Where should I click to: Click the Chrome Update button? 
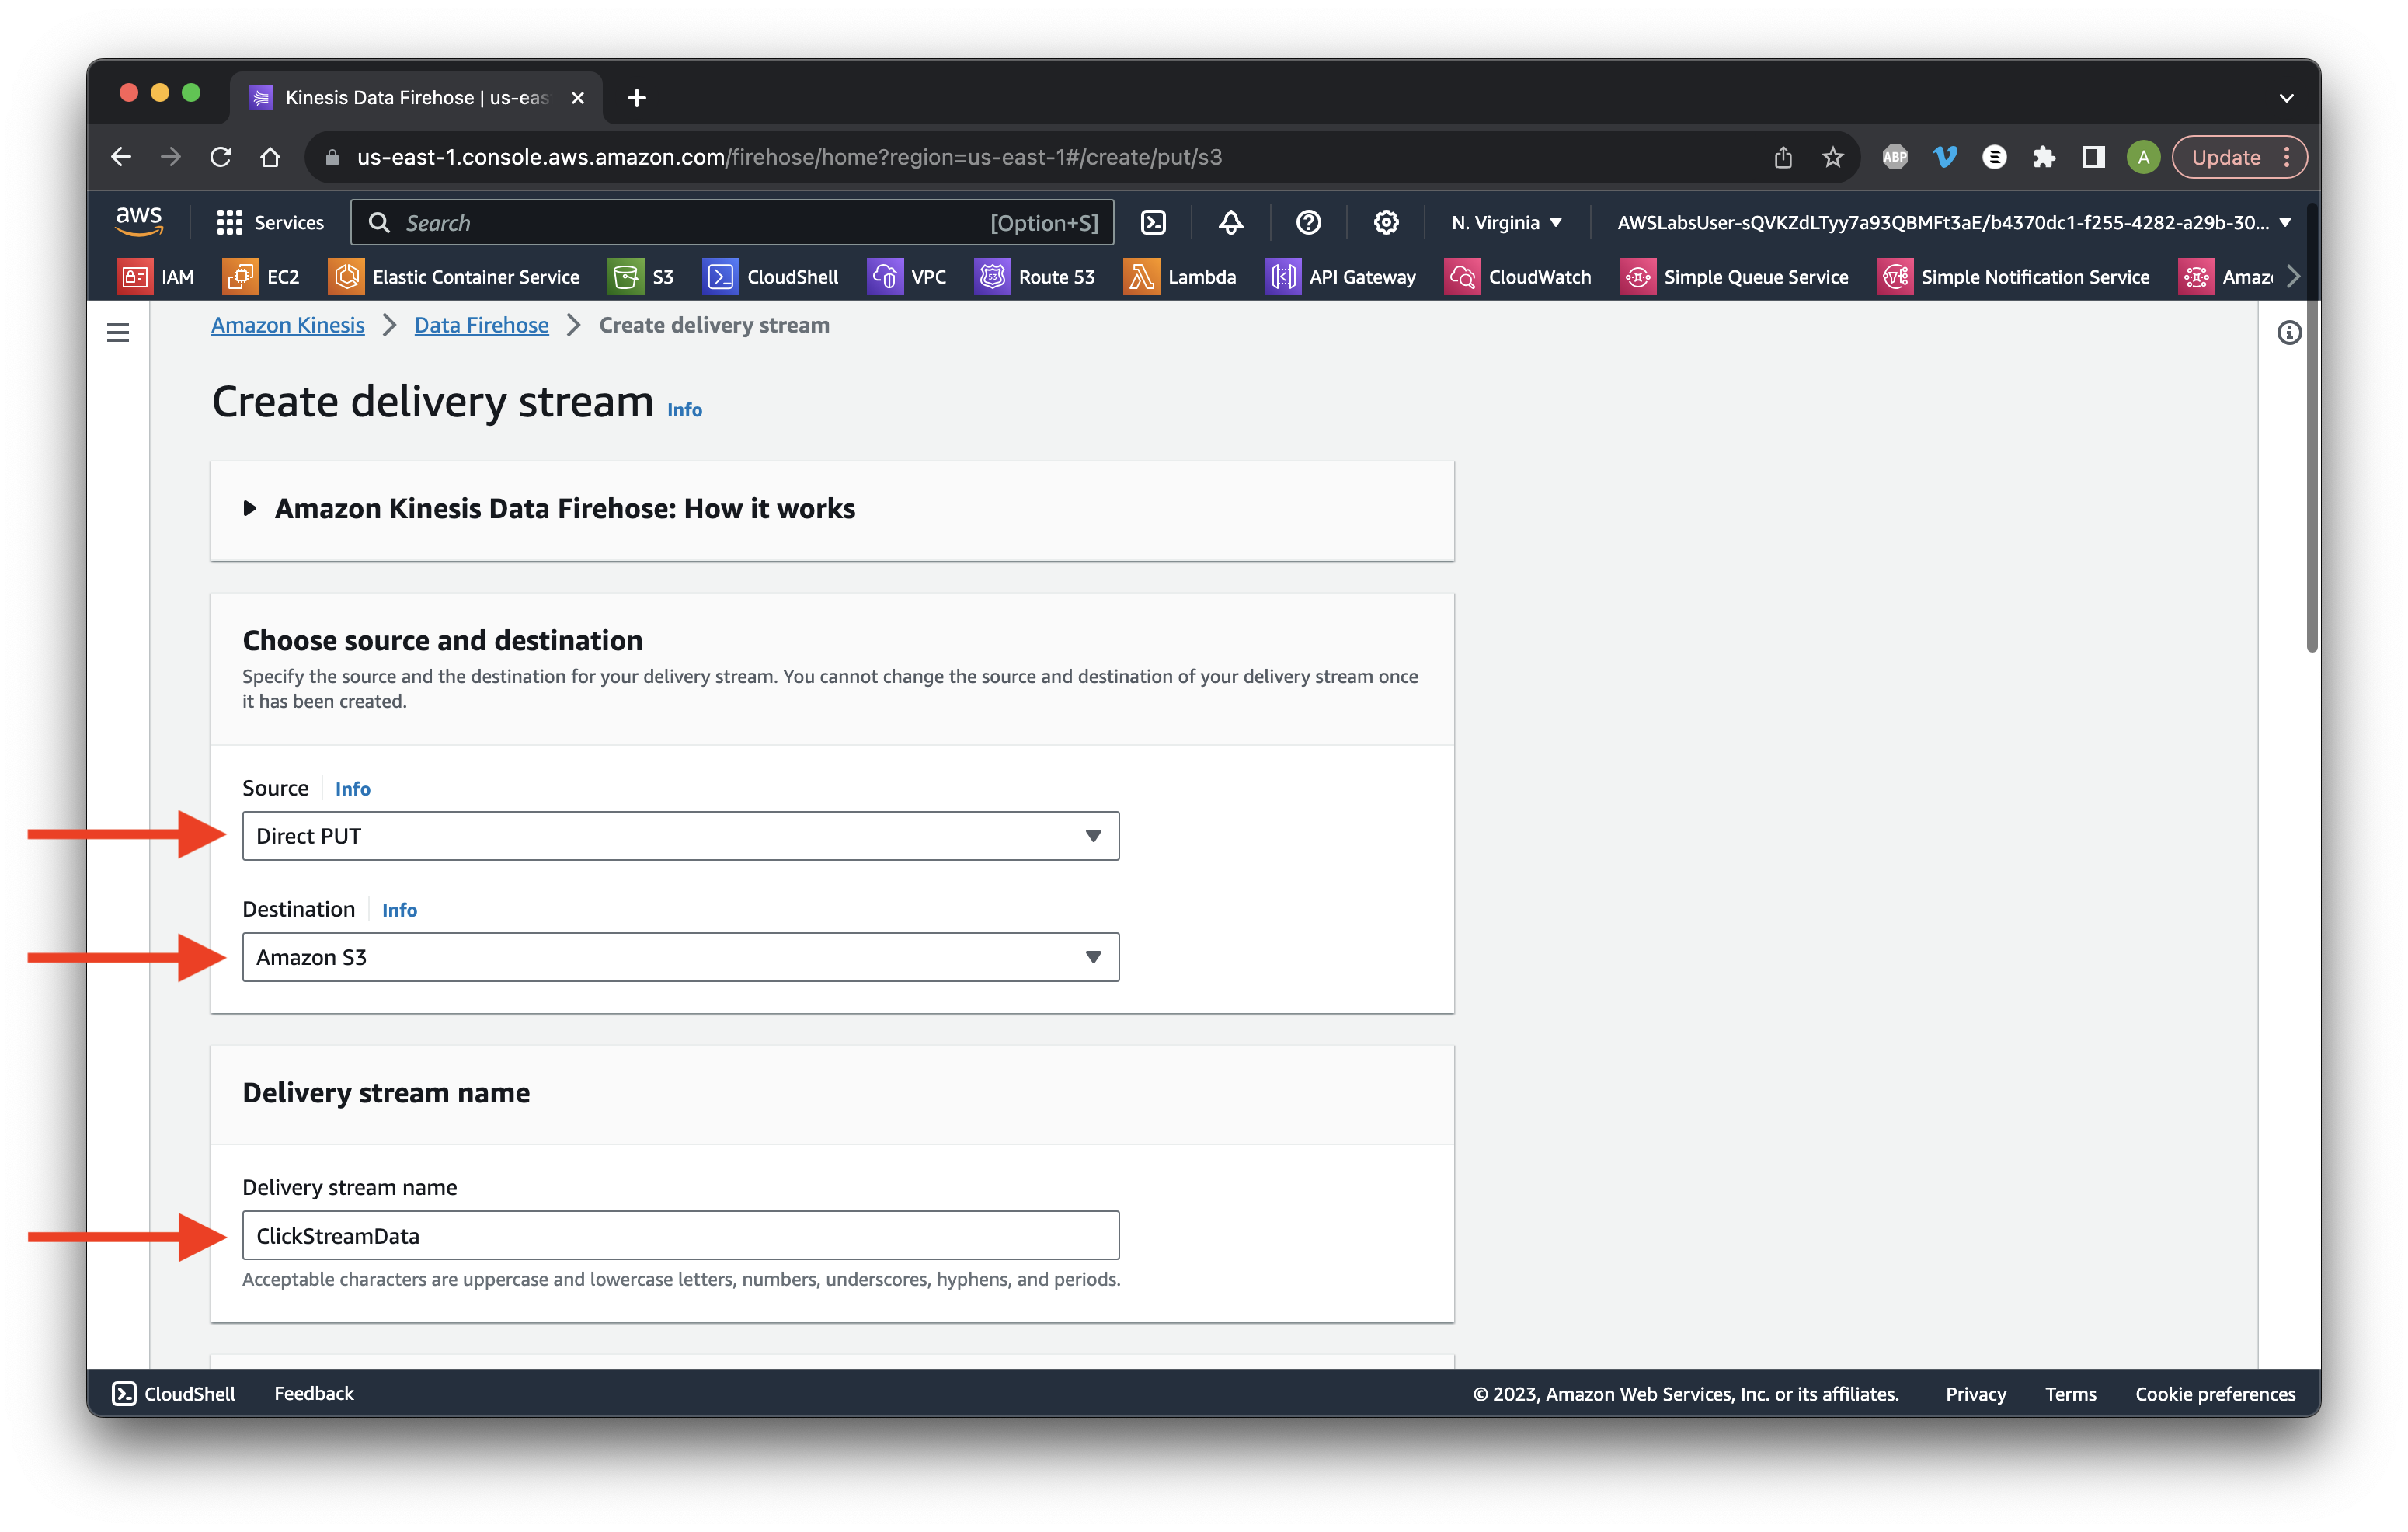2238,157
